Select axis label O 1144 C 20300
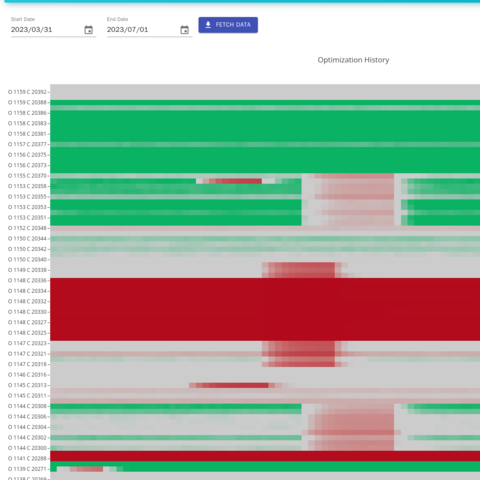The height and width of the screenshot is (480, 480). 27,448
